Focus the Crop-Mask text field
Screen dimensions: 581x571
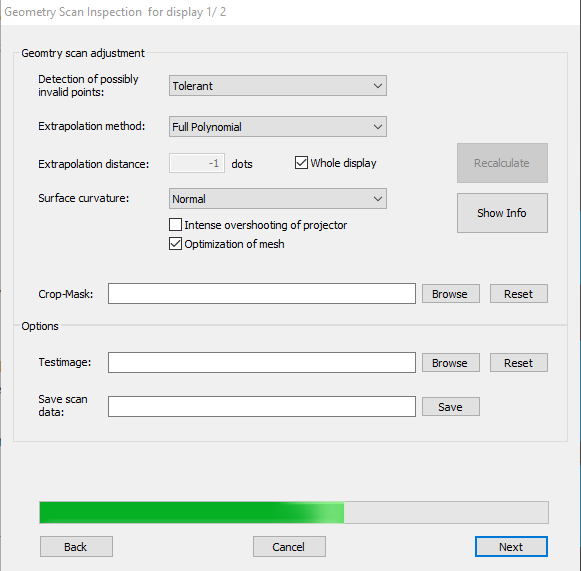[x=262, y=293]
